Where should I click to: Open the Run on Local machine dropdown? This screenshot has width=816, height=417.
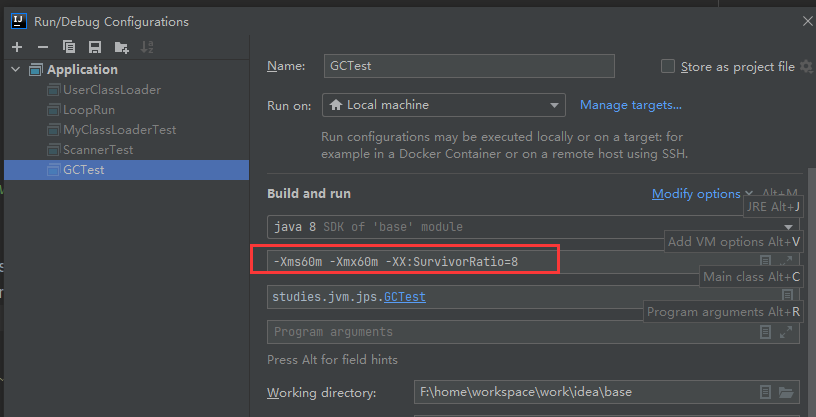[x=556, y=105]
